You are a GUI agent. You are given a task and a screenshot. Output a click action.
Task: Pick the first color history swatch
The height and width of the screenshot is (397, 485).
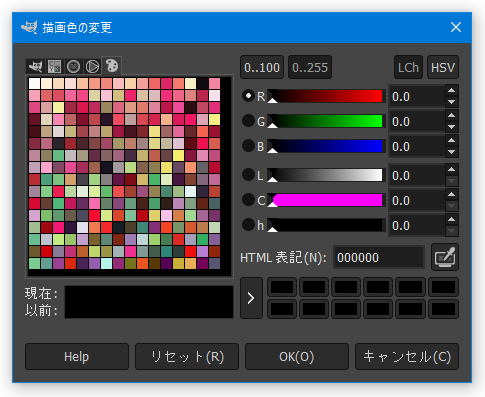pyautogui.click(x=282, y=287)
